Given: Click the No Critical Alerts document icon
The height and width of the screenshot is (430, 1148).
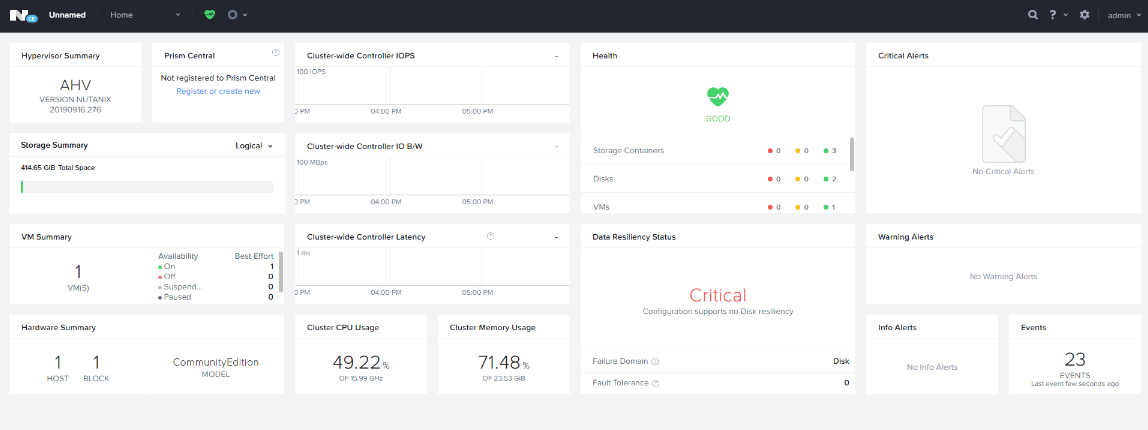Looking at the screenshot, I should 1002,133.
